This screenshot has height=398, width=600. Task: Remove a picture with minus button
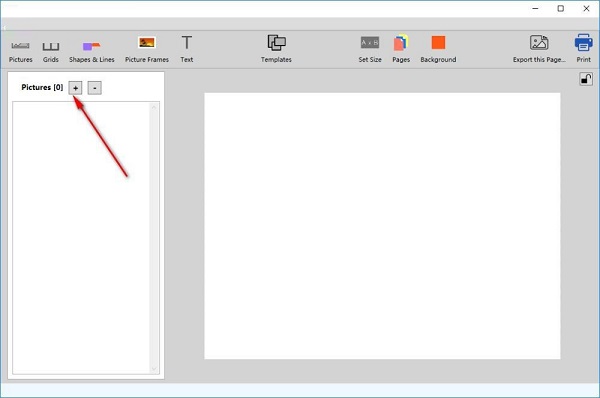(95, 88)
